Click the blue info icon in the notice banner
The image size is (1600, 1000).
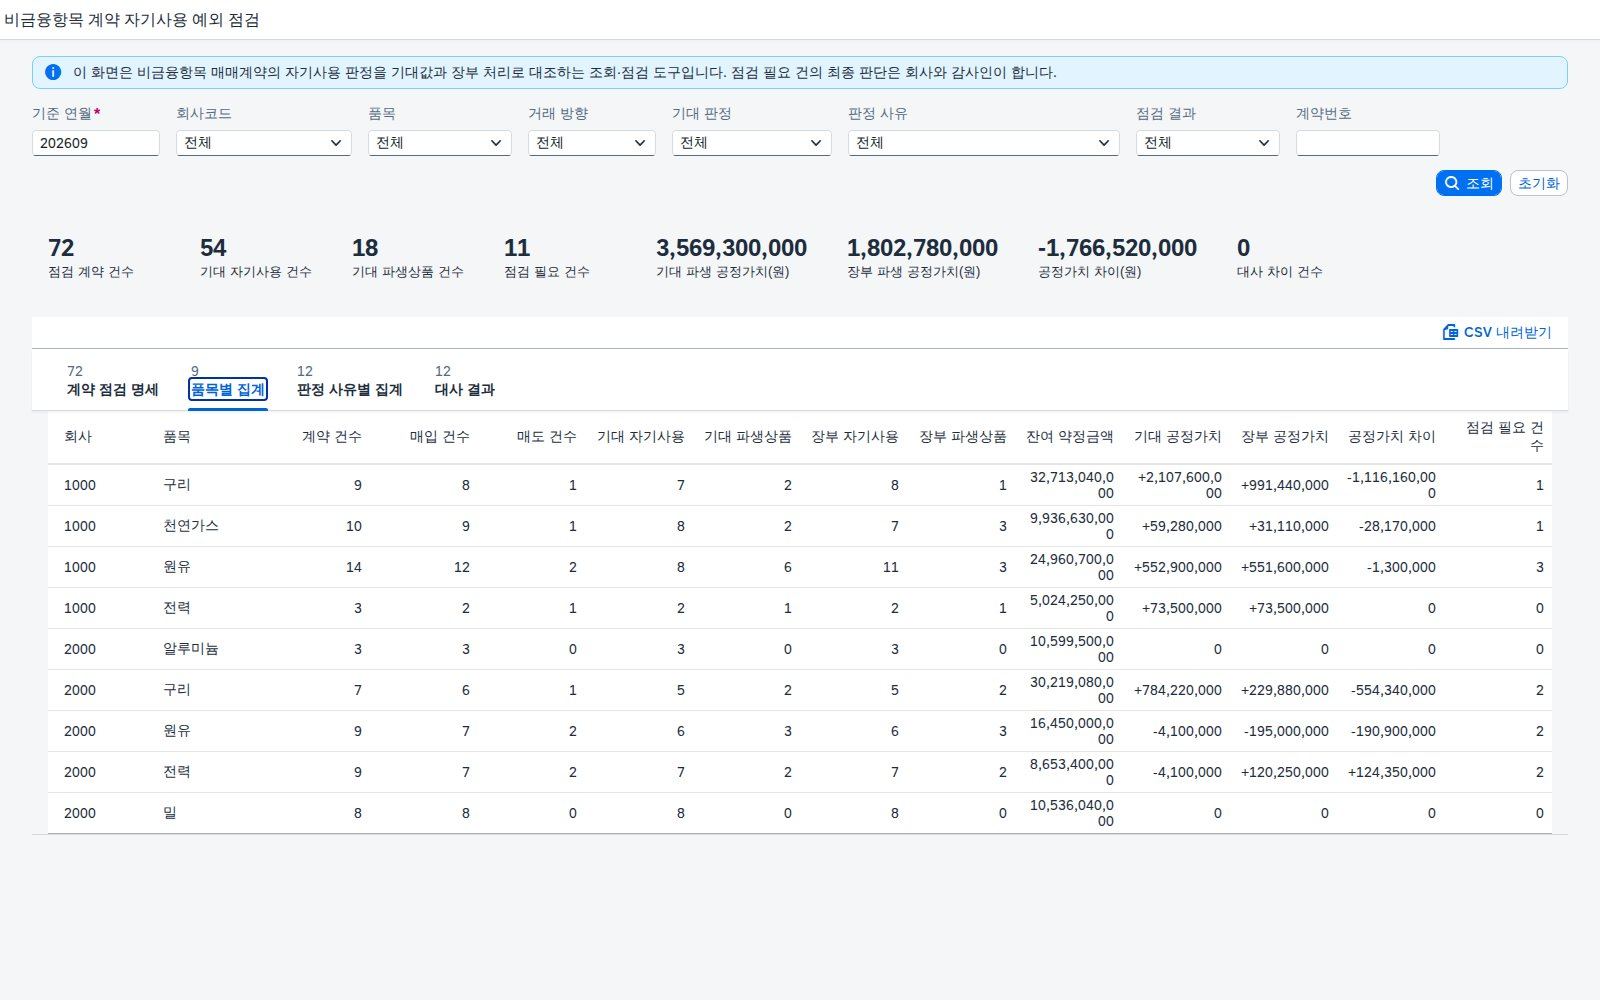click(x=53, y=72)
